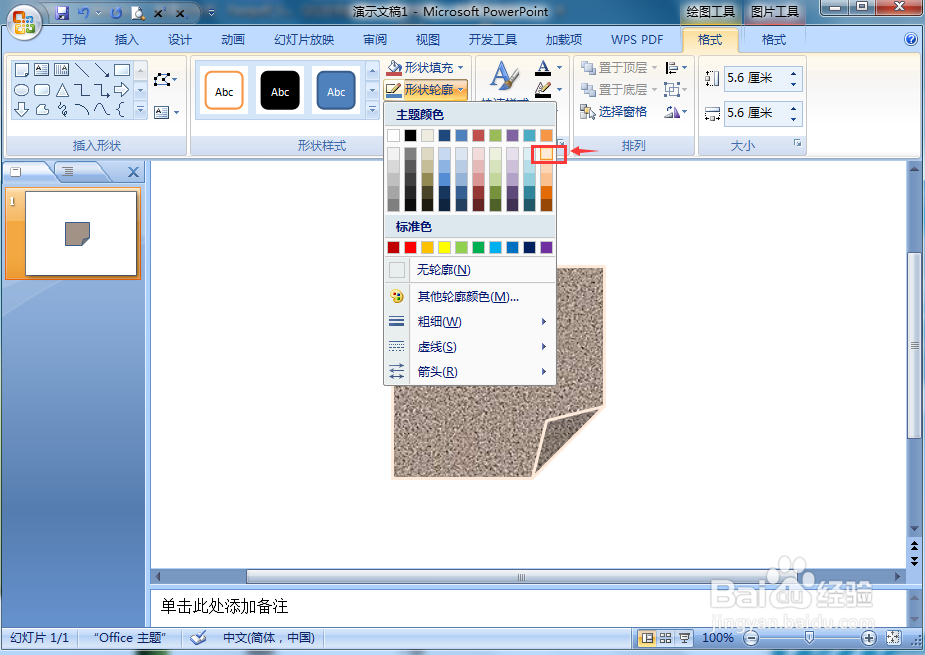Click the Office button logo
This screenshot has height=655, width=925.
24,23
